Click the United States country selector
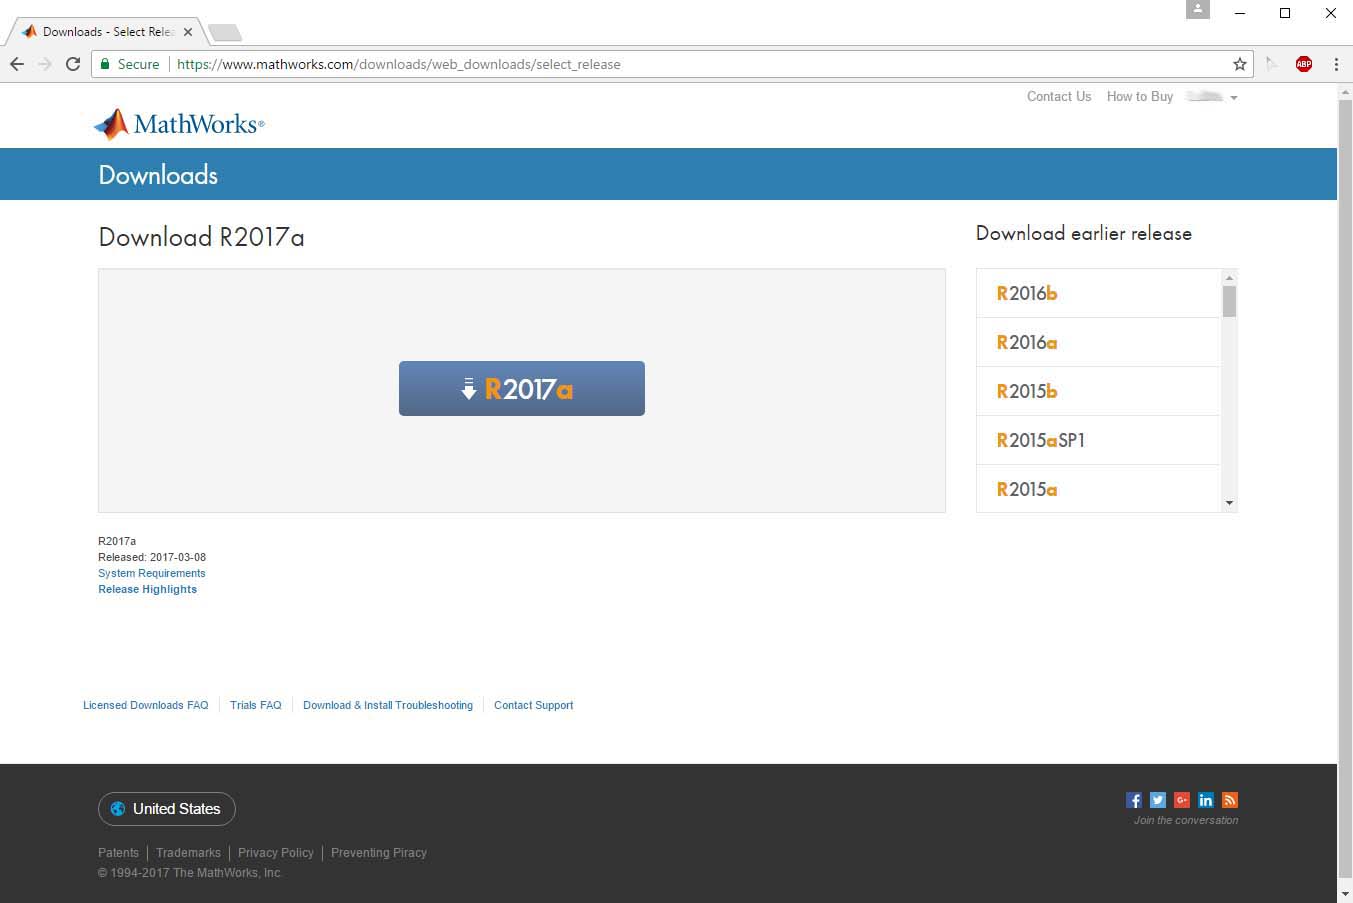The image size is (1353, 903). pyautogui.click(x=167, y=809)
